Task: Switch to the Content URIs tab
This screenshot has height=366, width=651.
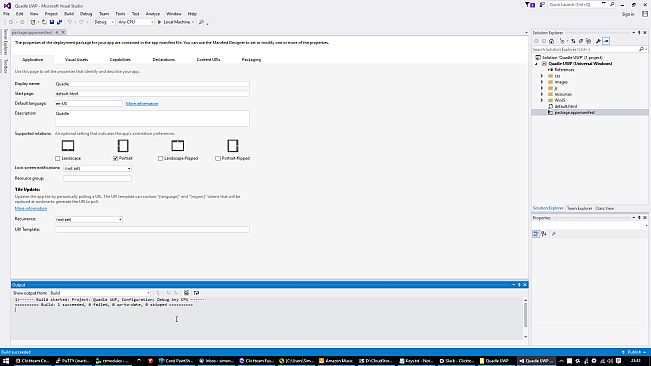Action: 208,60
